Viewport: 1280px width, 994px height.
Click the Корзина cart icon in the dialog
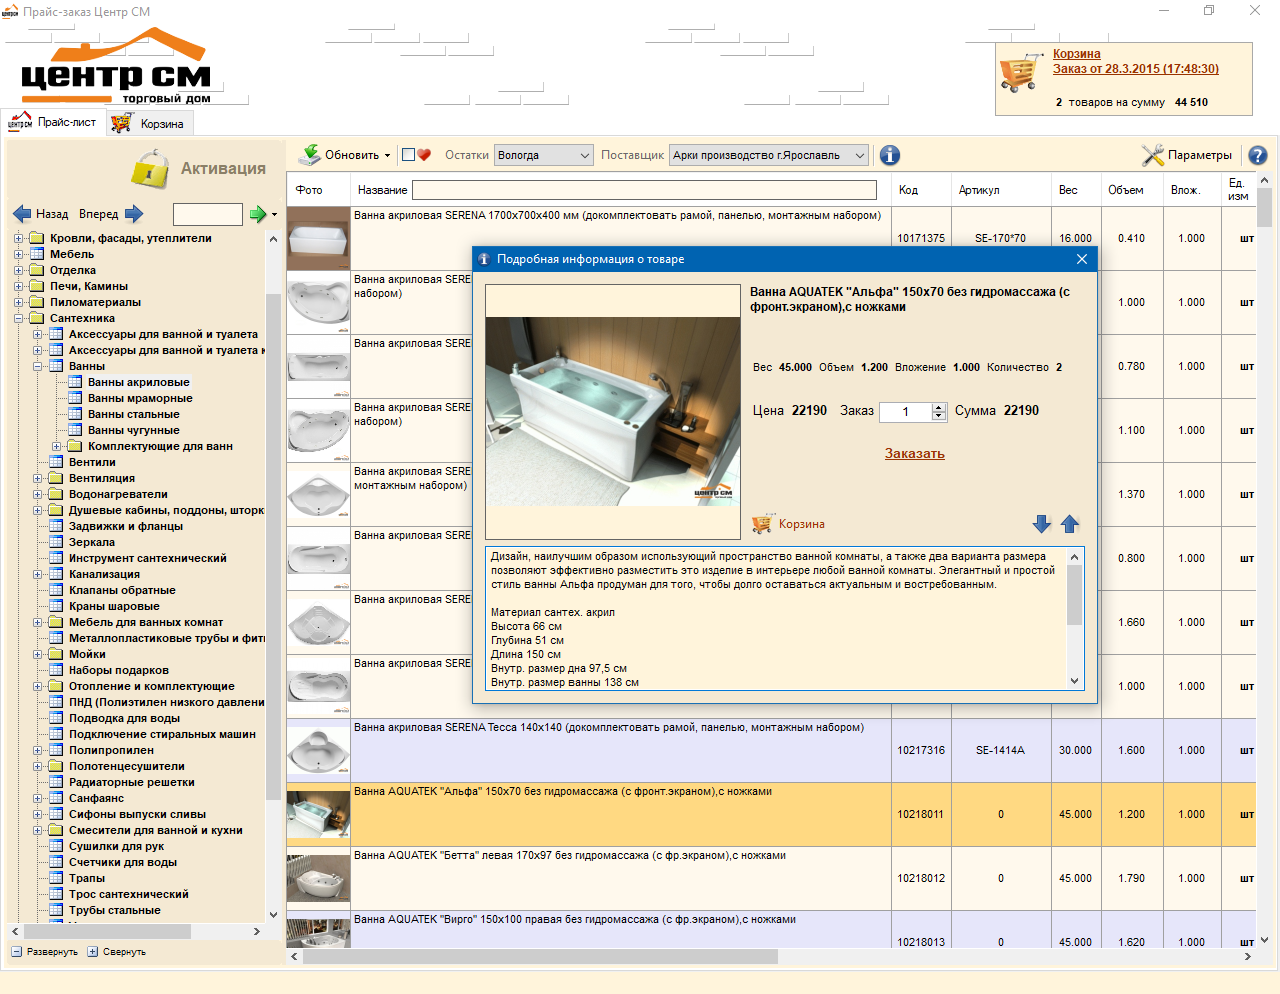pos(762,524)
